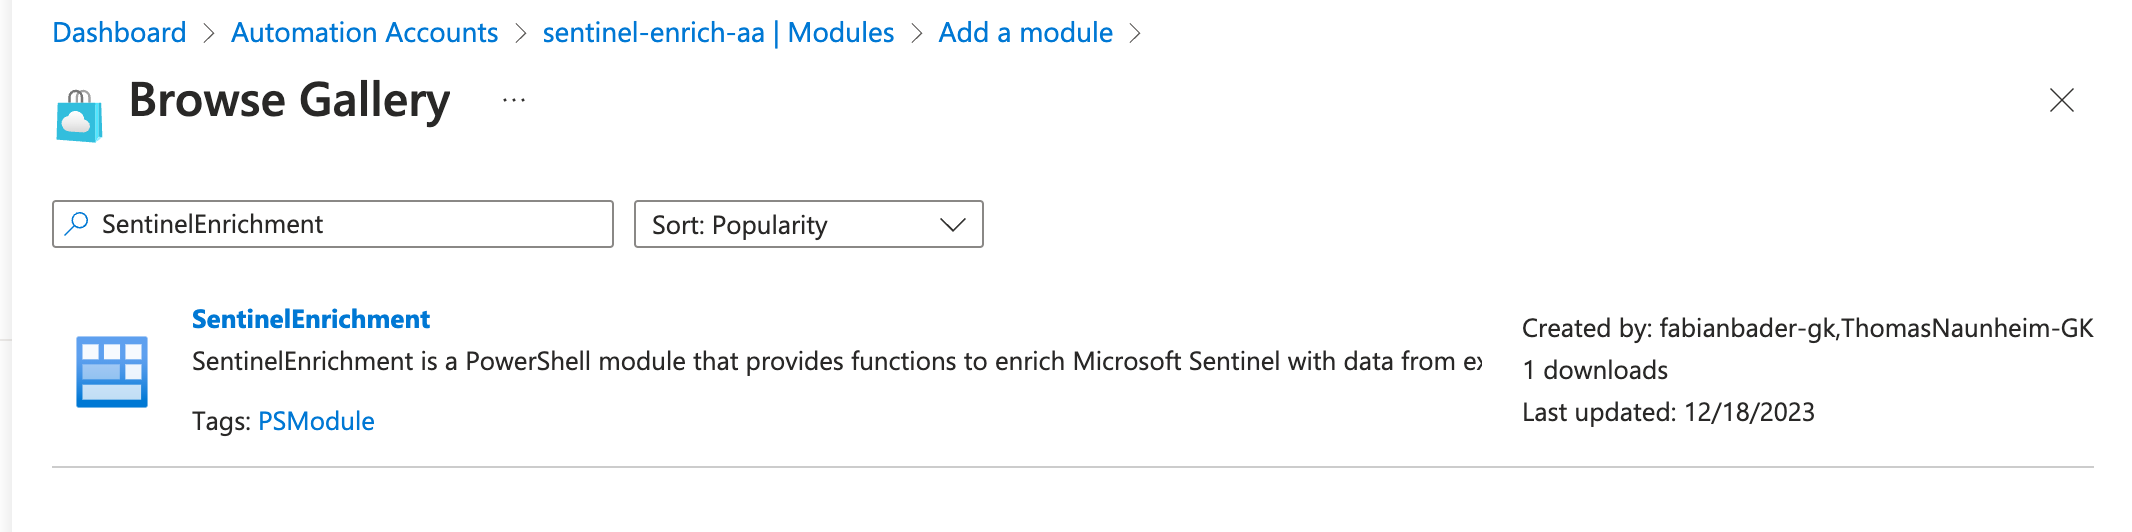Close the Browse Gallery pane

coord(2061,100)
